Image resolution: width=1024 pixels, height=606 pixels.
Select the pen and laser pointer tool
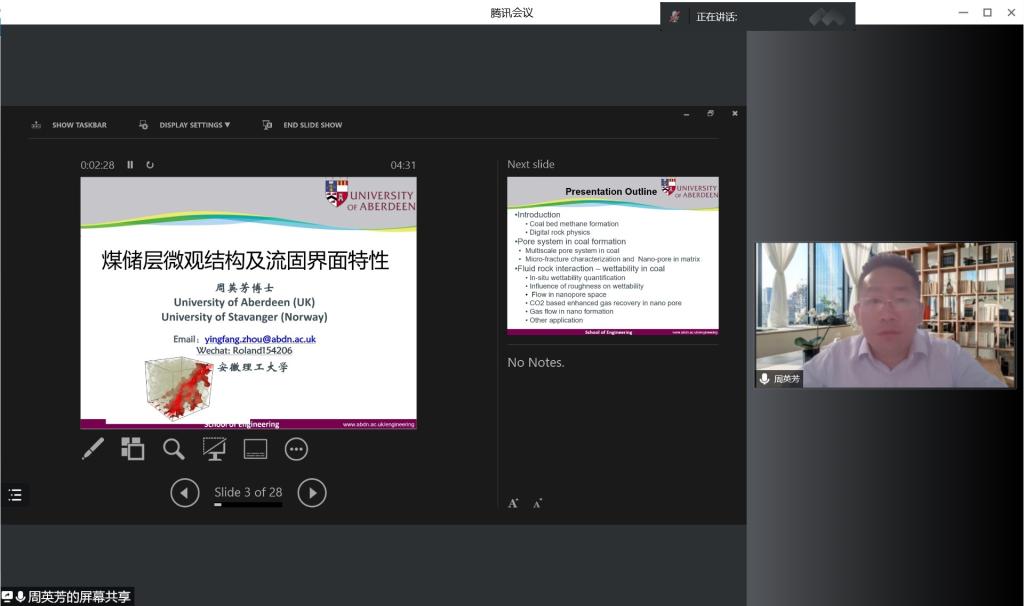(93, 449)
